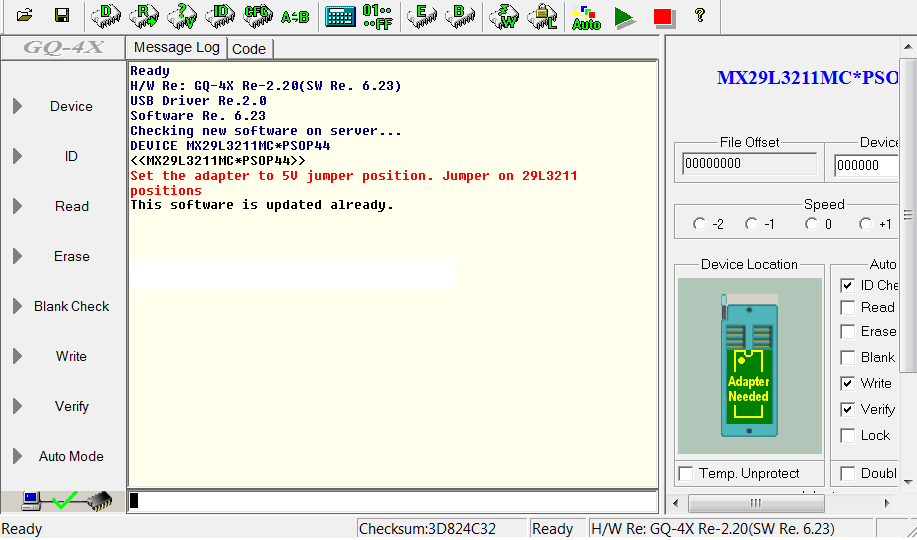Screen dimensions: 917x540
Task: Click the vertical scrollbar thumb in right panel
Action: [908, 215]
